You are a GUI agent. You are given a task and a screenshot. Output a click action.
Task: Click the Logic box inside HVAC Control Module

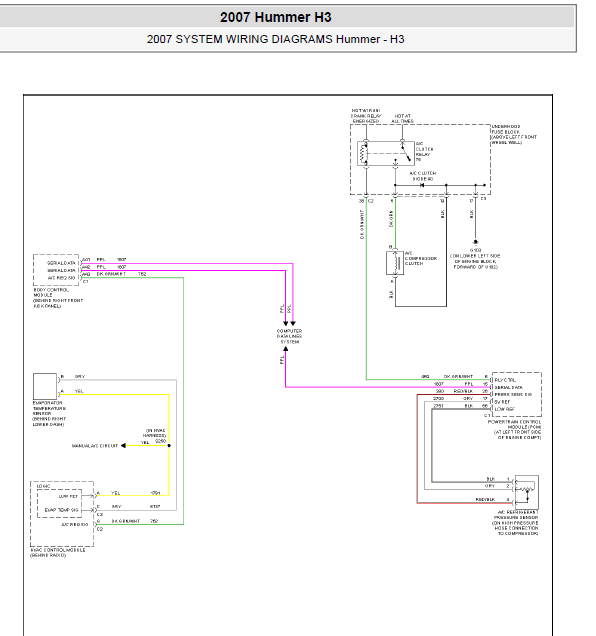tap(59, 503)
